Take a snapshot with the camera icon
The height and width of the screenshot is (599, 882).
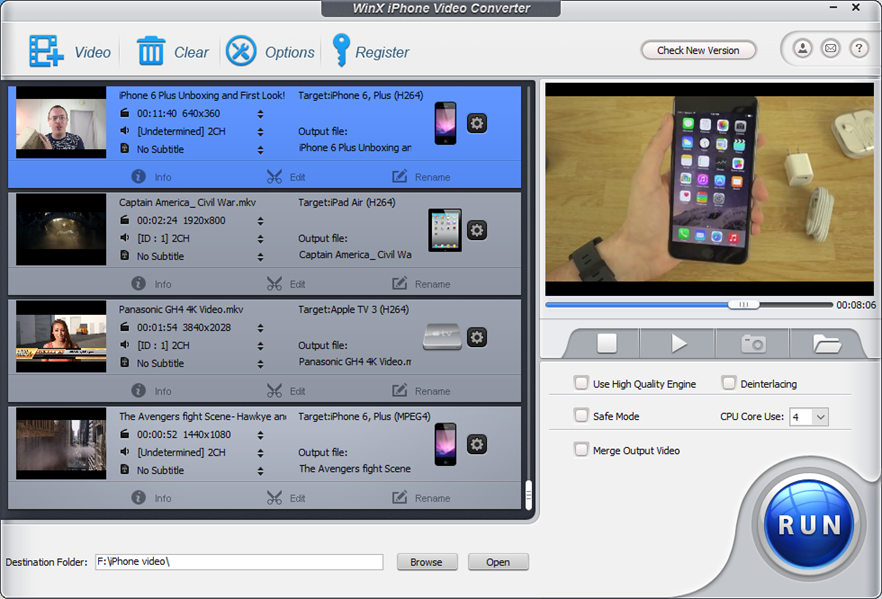[753, 343]
